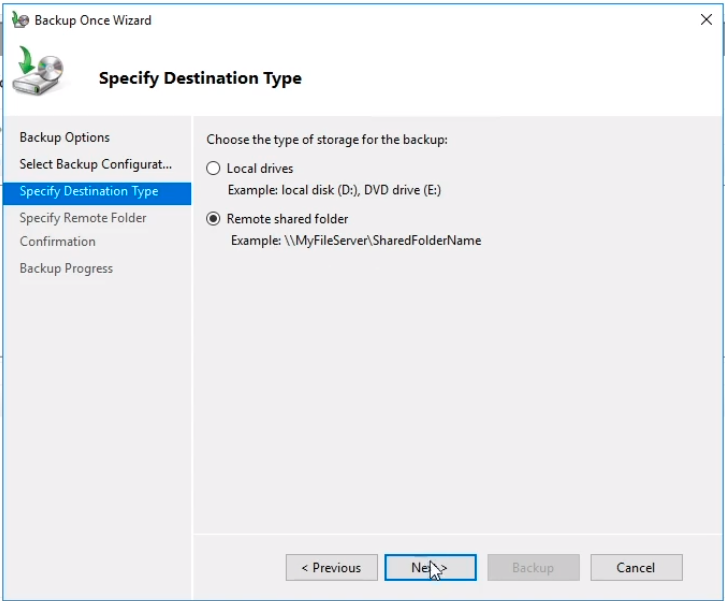Click the Backup Once Wizard title text
The width and height of the screenshot is (725, 601).
click(93, 20)
